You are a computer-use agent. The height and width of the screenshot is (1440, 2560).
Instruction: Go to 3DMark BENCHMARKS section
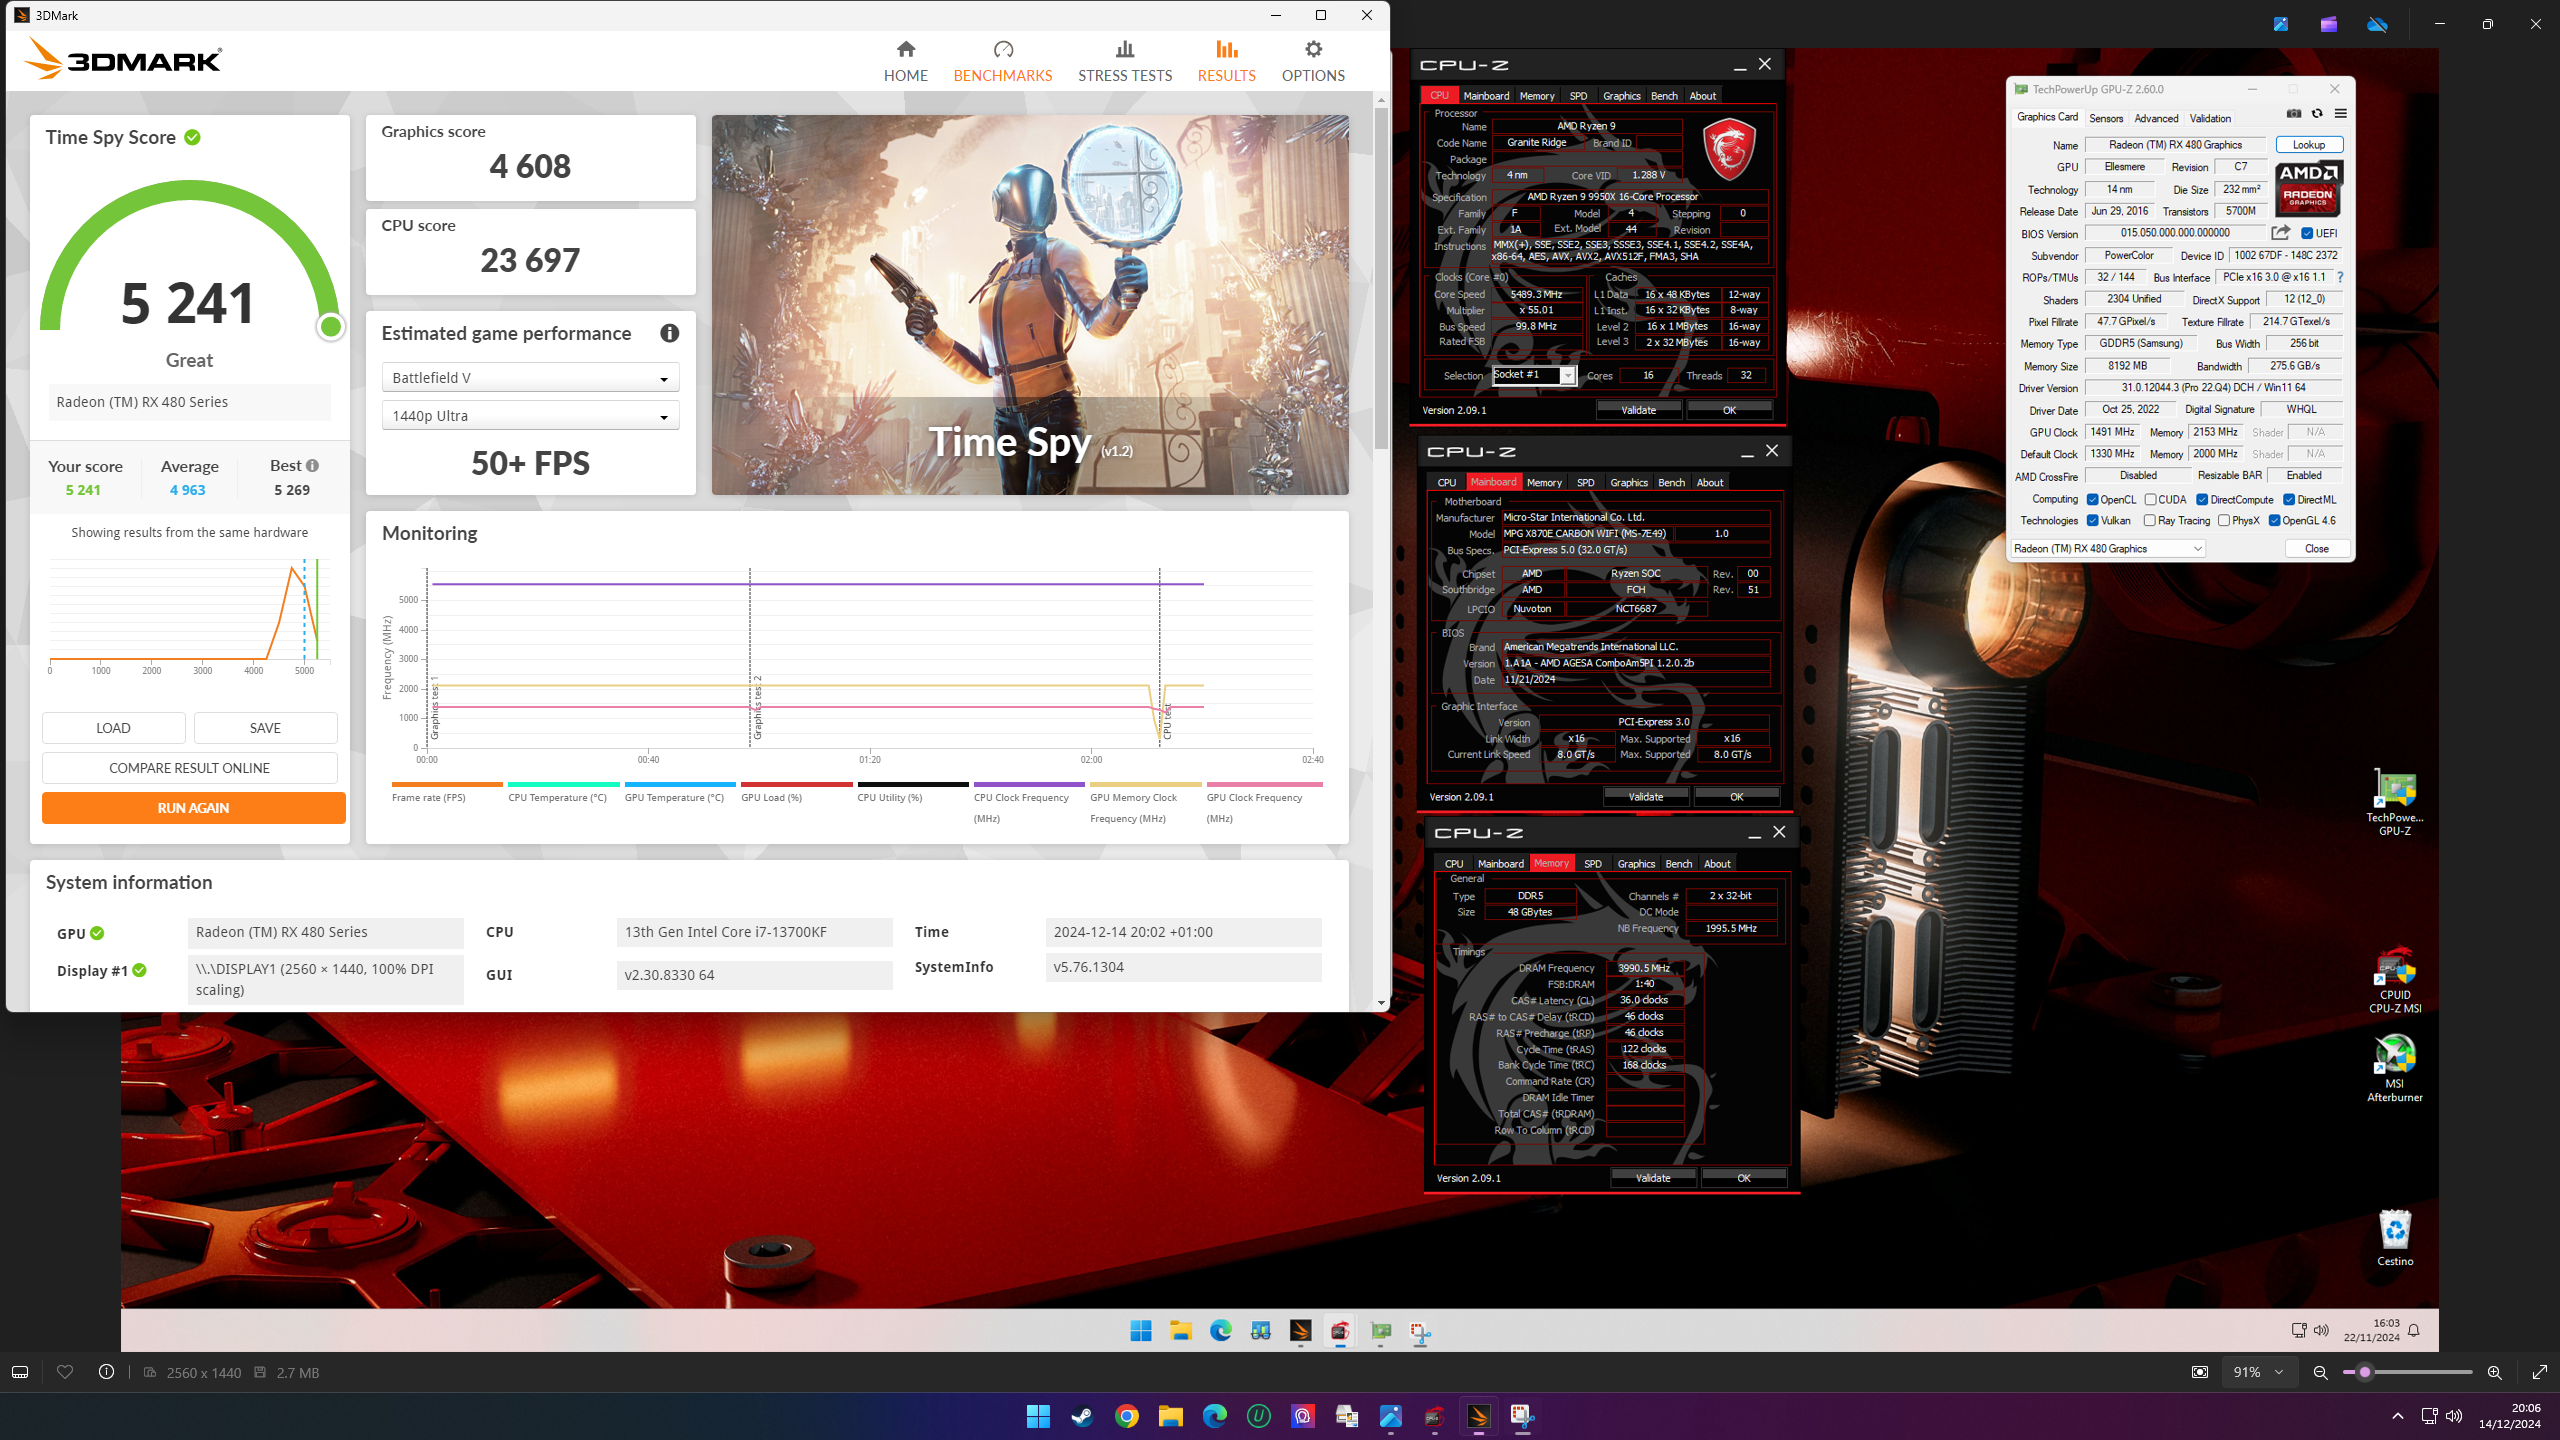(1002, 61)
